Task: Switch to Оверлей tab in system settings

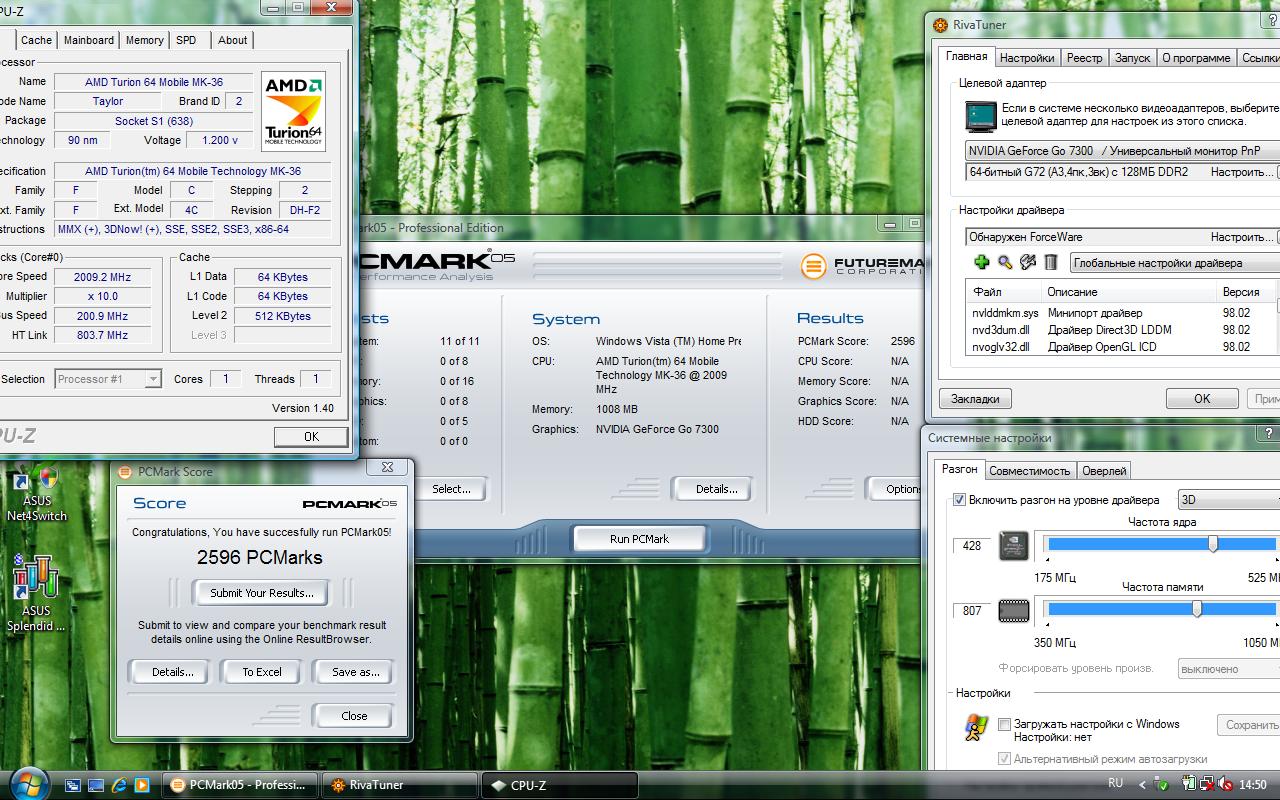Action: coord(1104,471)
